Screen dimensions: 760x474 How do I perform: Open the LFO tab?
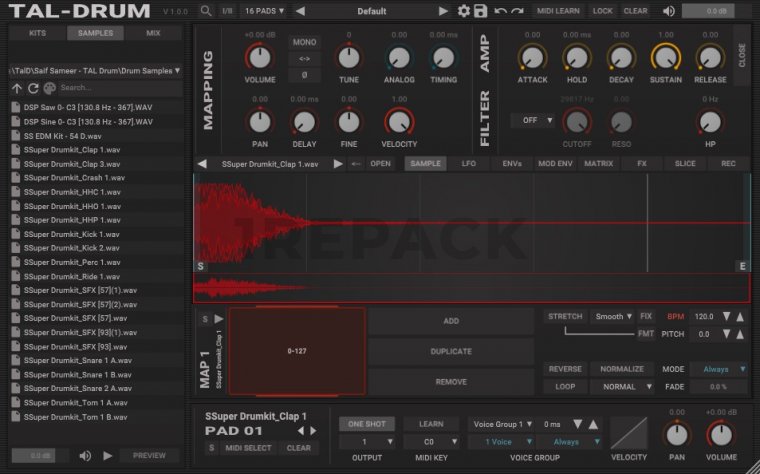[468, 163]
